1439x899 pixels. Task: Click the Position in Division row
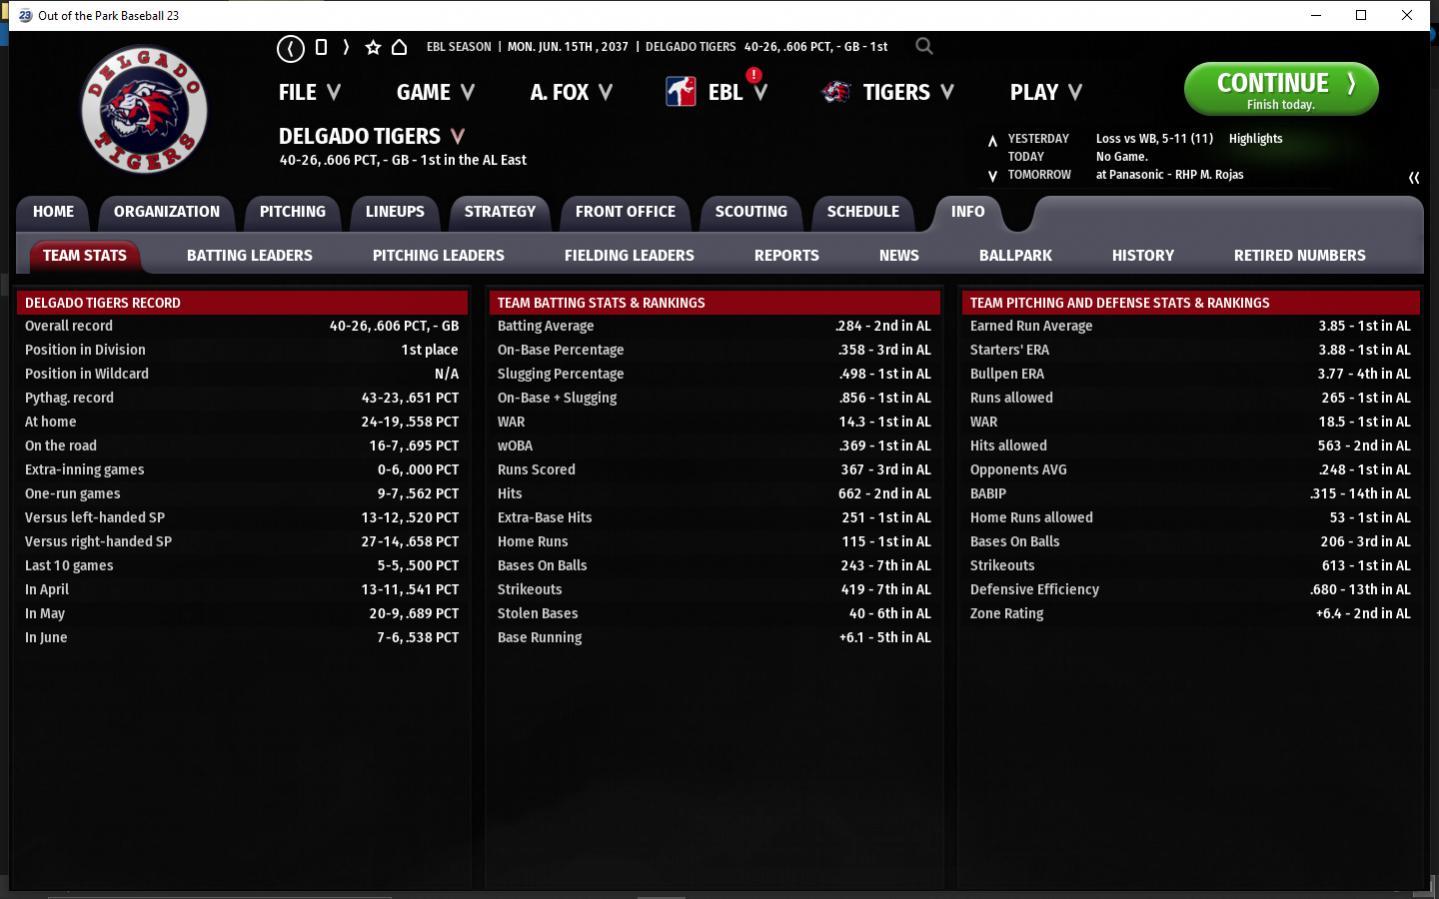click(242, 350)
